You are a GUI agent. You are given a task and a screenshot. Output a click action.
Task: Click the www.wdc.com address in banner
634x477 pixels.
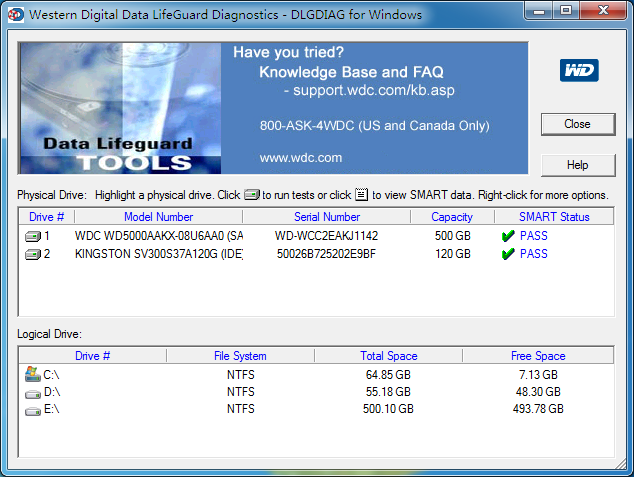pyautogui.click(x=301, y=158)
